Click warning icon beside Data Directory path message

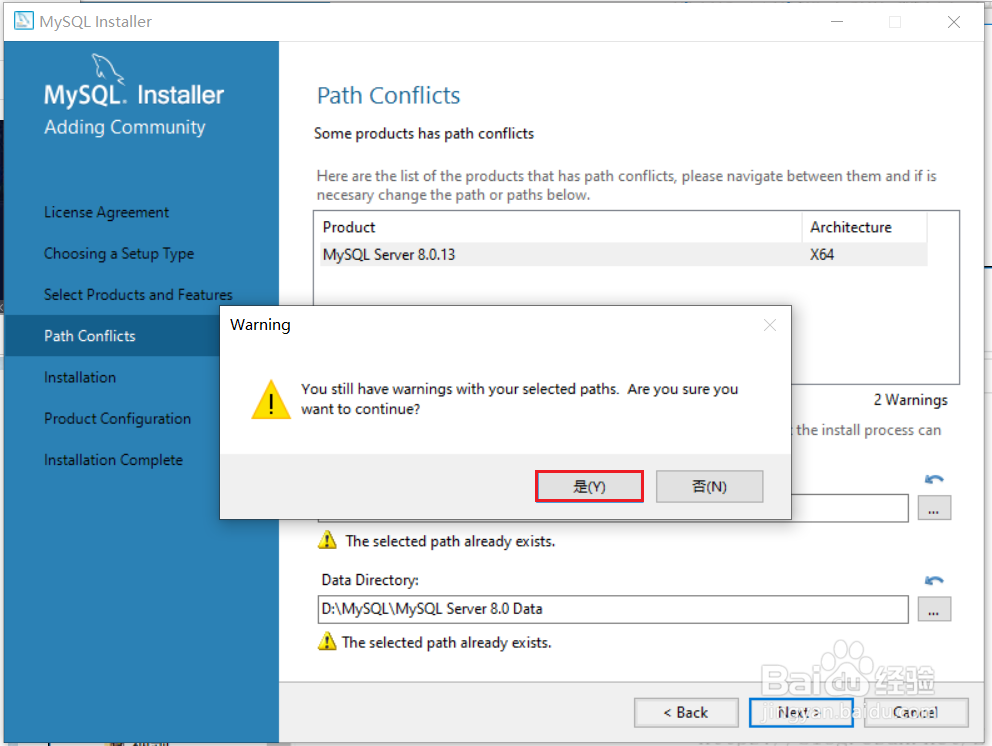coord(326,641)
